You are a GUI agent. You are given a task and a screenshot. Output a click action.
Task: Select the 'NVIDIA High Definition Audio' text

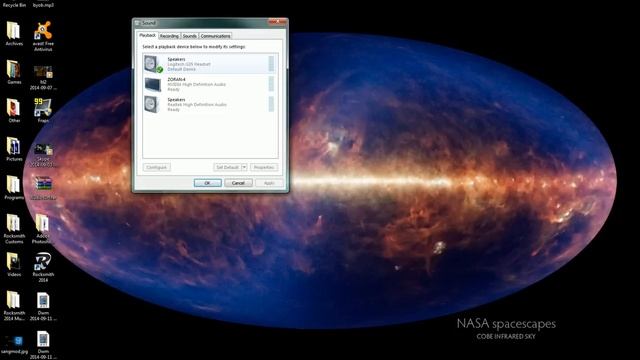click(x=196, y=84)
